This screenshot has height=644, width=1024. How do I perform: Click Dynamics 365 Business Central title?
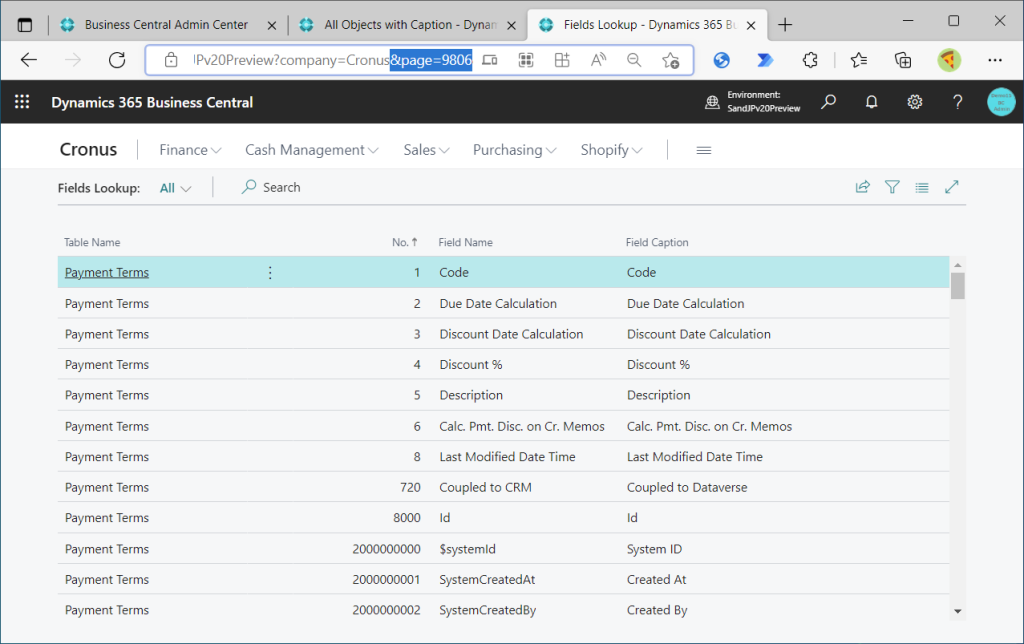pyautogui.click(x=152, y=103)
